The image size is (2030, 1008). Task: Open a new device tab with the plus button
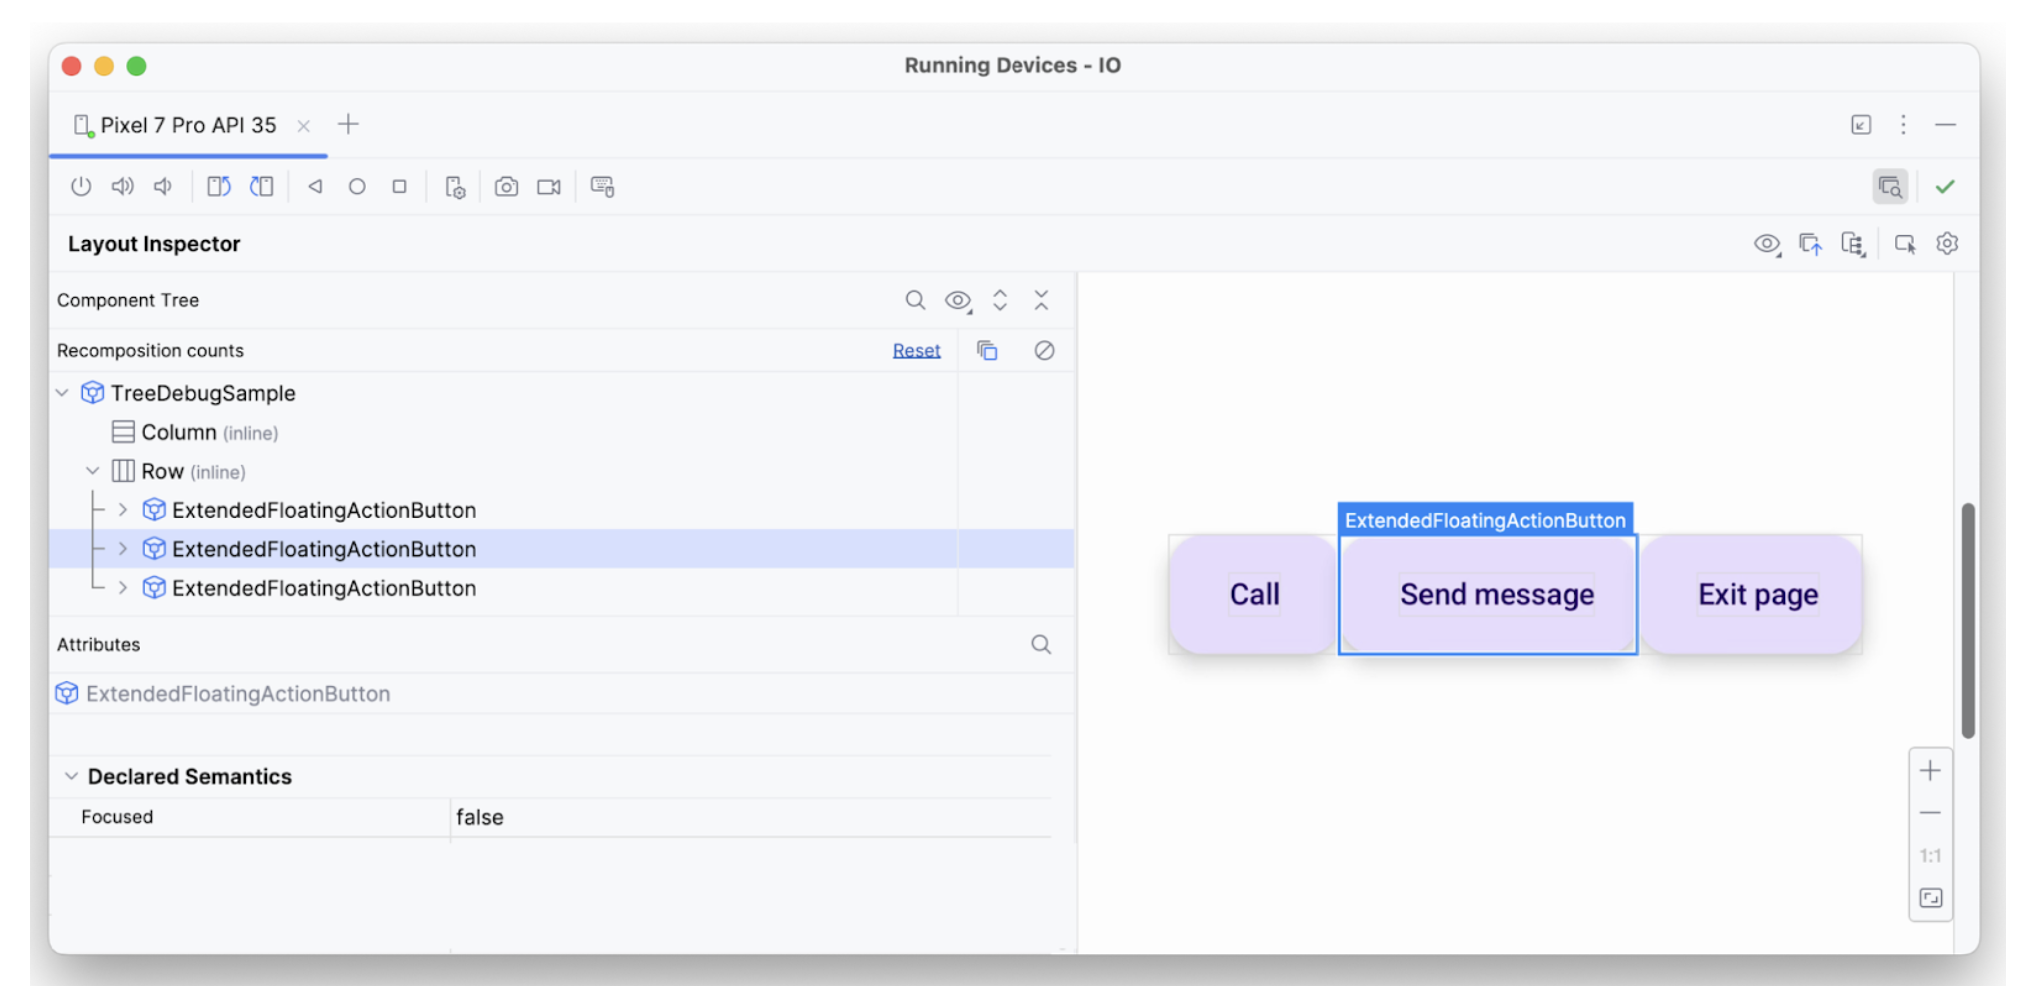coord(348,124)
